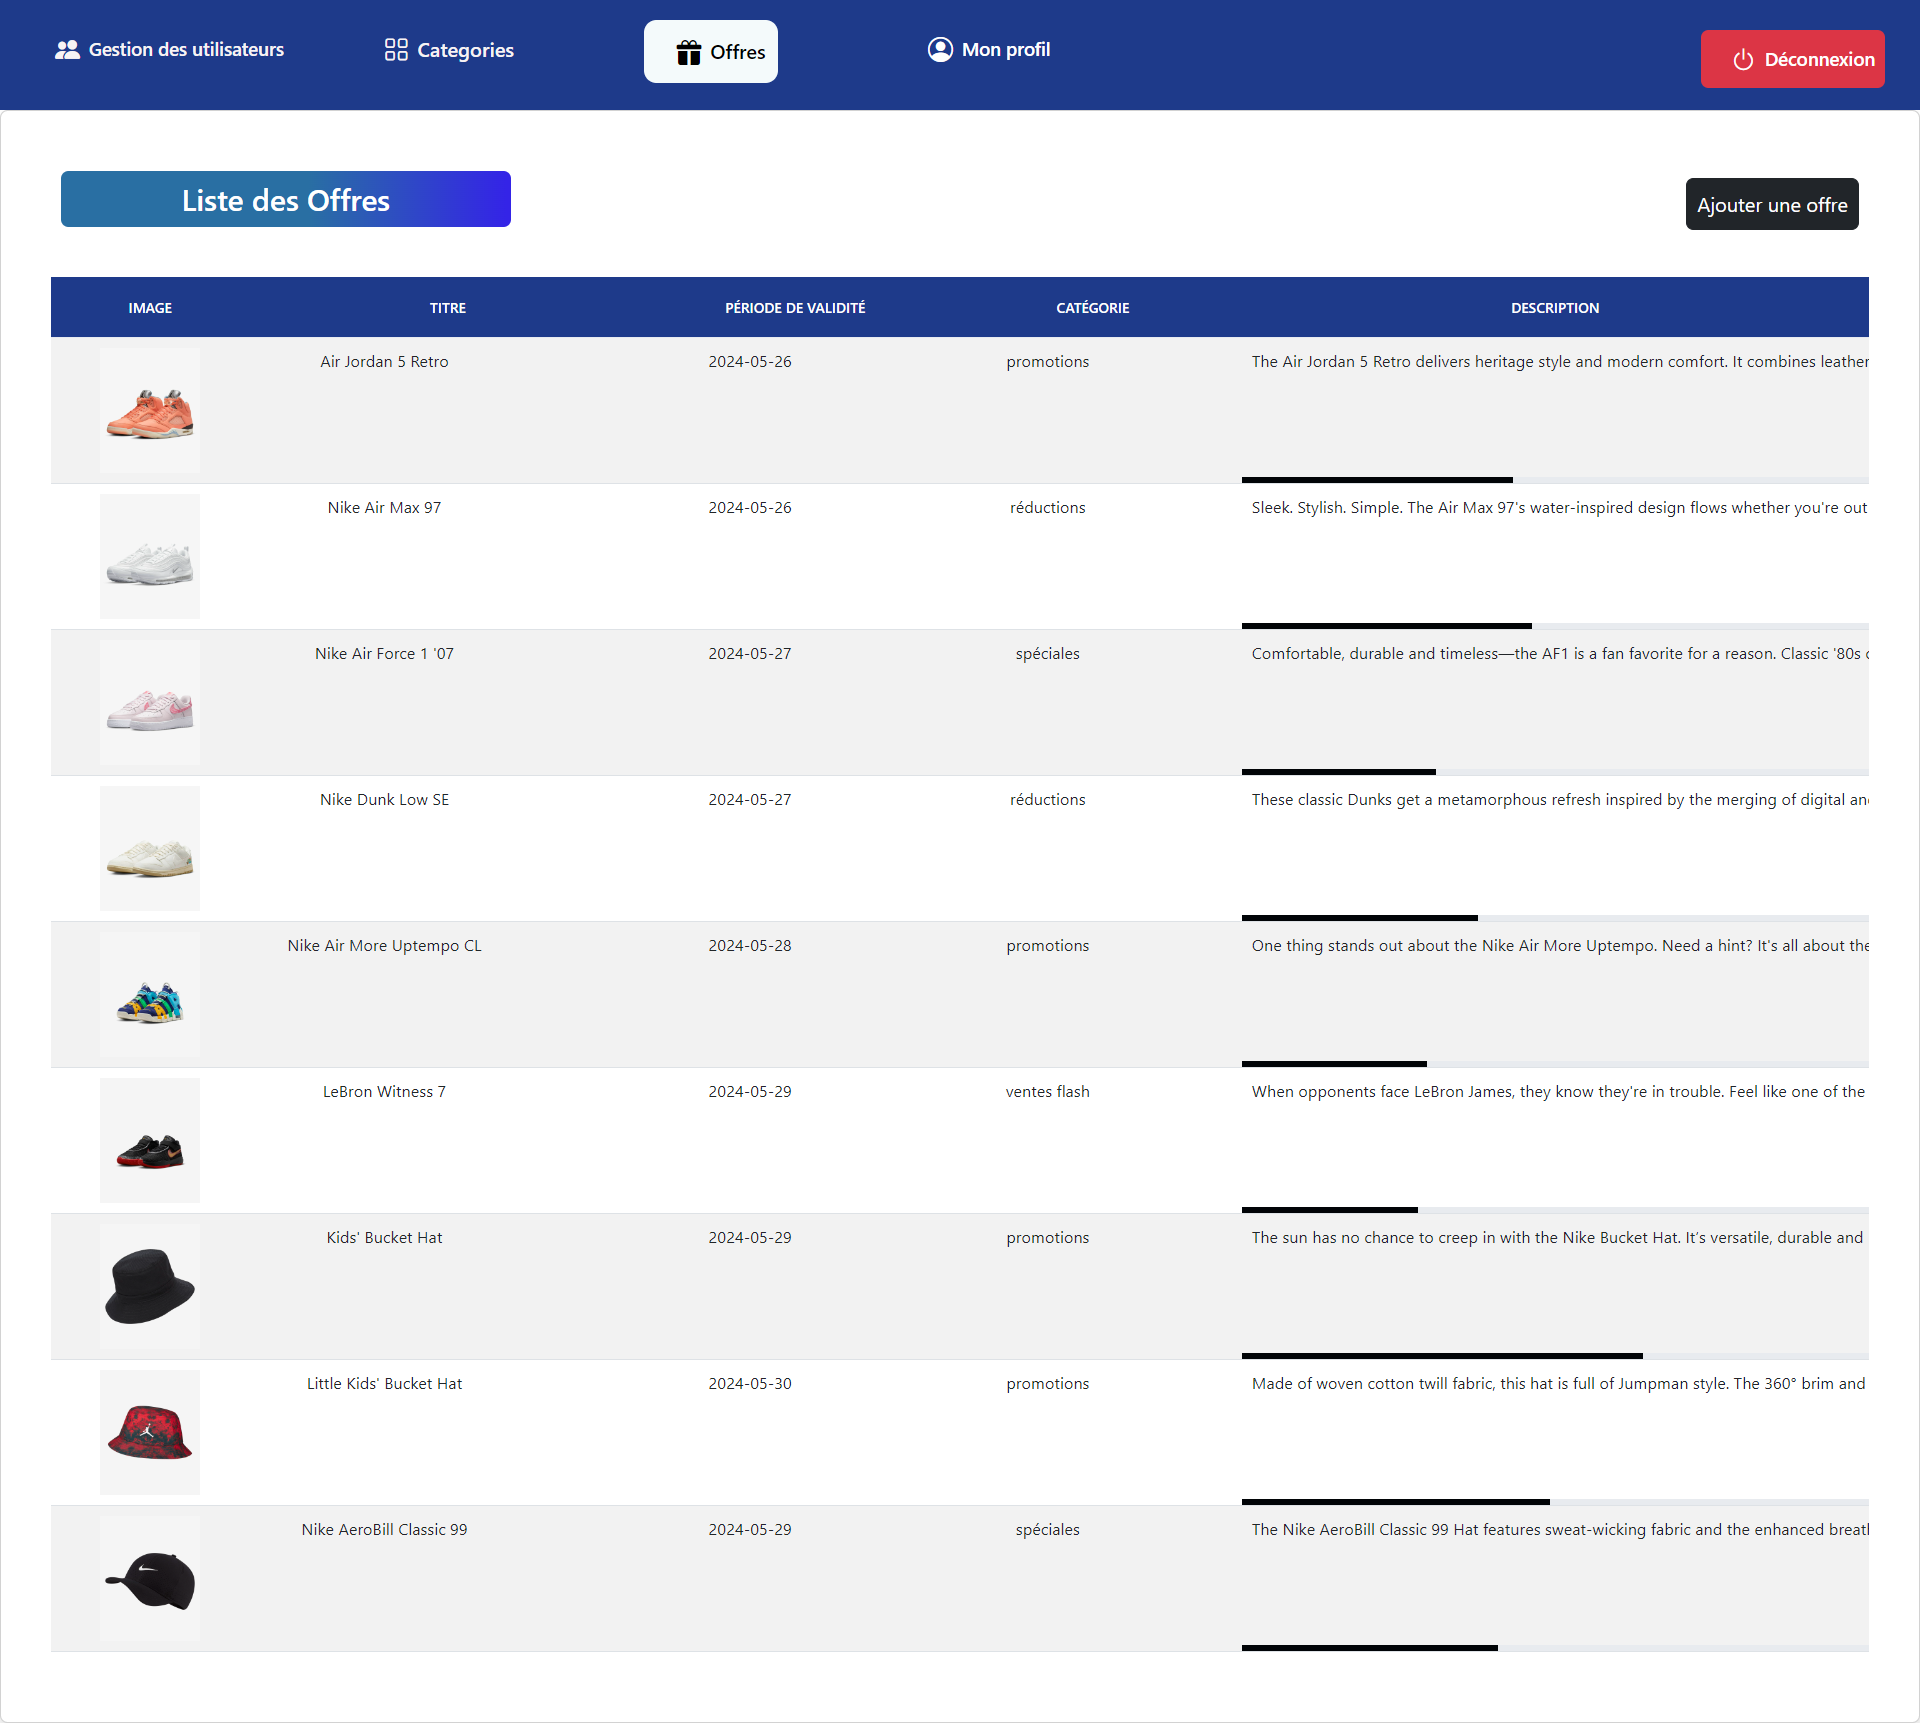The width and height of the screenshot is (1920, 1723).
Task: Click the profile avatar icon beside Mon profil
Action: click(x=940, y=49)
